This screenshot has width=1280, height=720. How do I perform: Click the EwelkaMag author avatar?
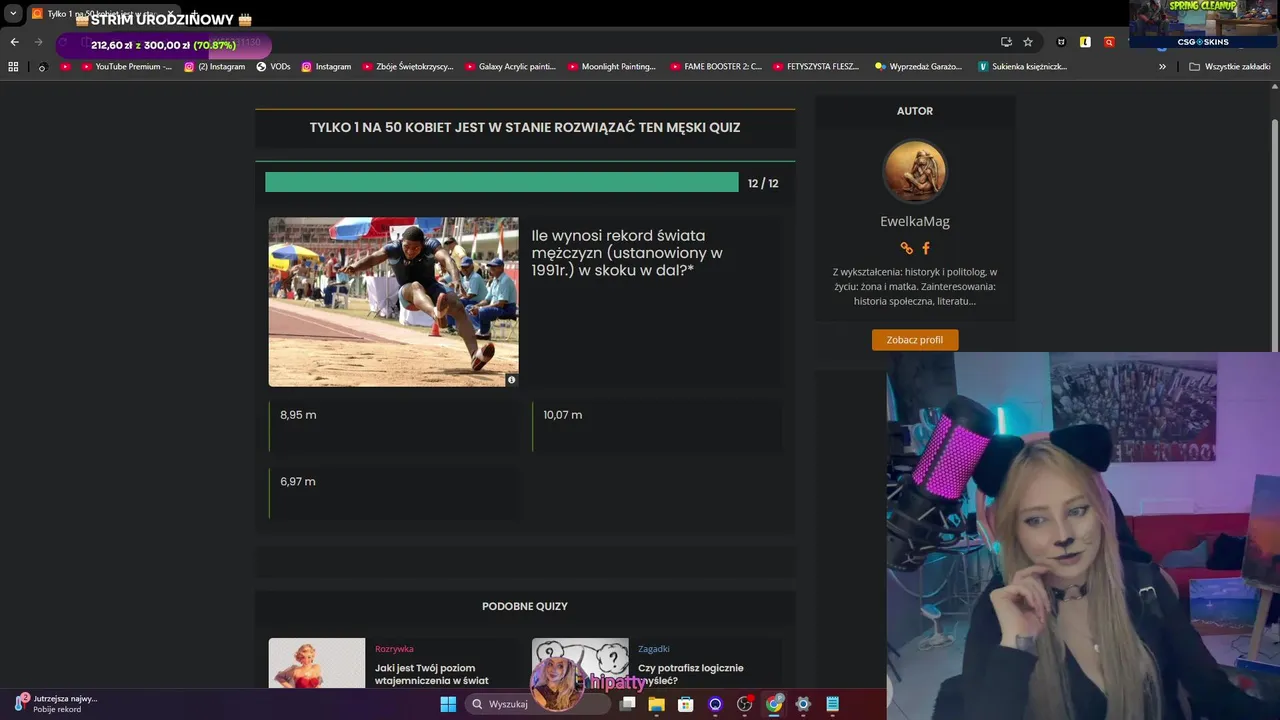[x=915, y=172]
